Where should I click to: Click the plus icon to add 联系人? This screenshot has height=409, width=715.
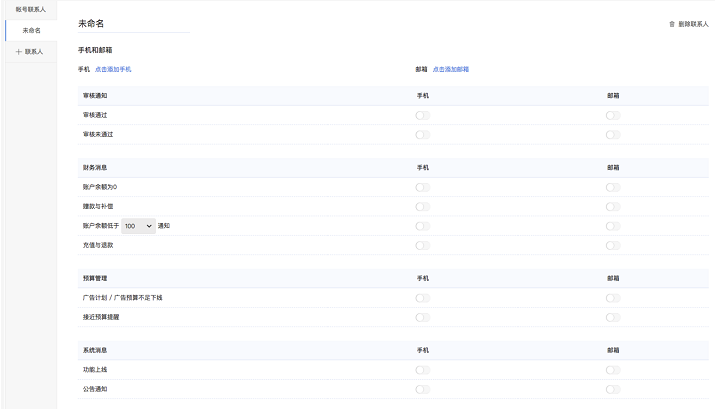19,51
